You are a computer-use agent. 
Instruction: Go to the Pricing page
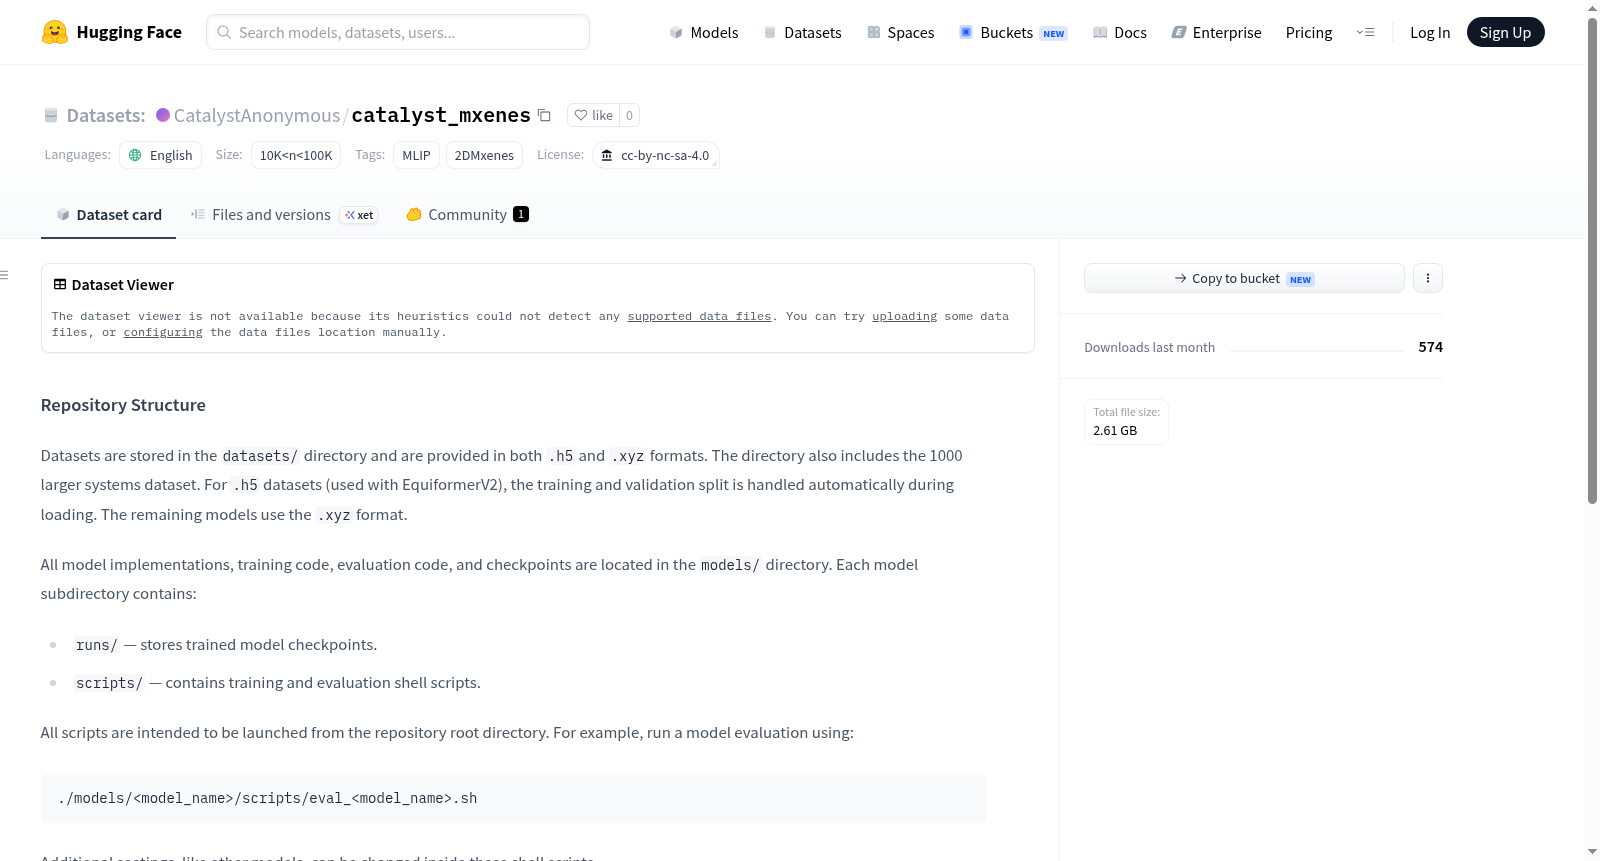coord(1309,33)
